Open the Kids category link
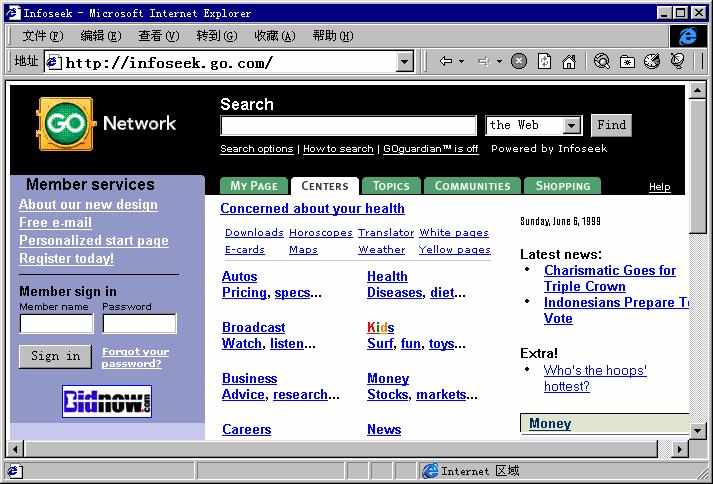 381,328
